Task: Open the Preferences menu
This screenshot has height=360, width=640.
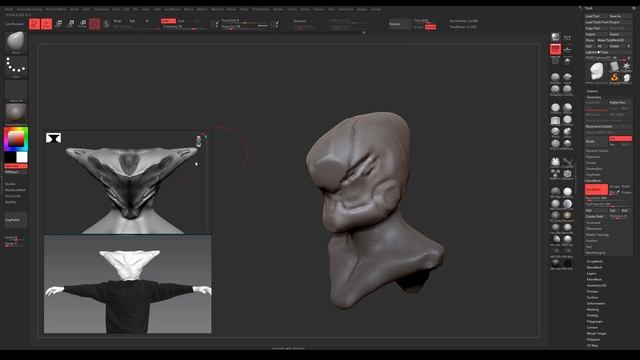Action: pyautogui.click(x=260, y=9)
